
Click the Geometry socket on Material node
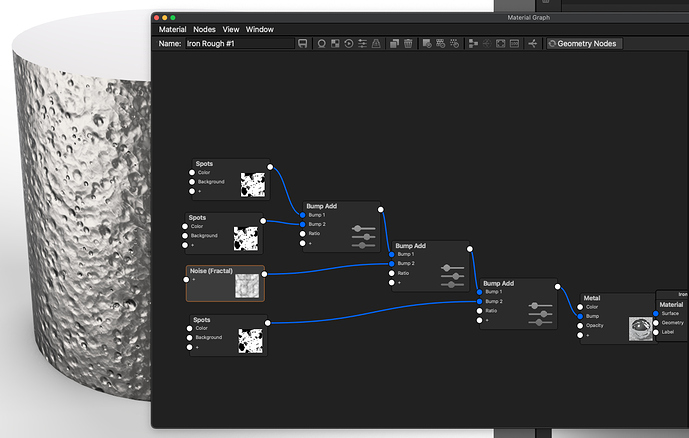click(656, 323)
